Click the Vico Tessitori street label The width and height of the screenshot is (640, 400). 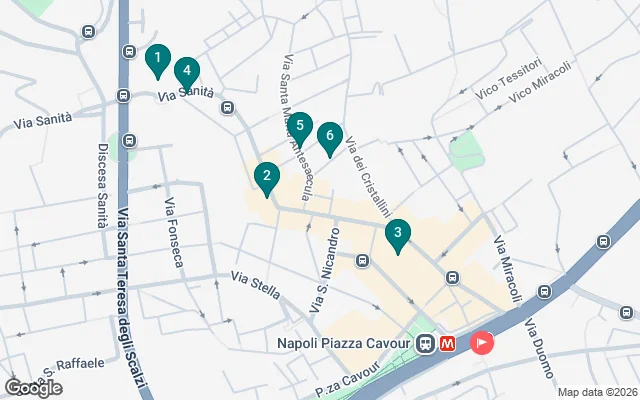[509, 78]
